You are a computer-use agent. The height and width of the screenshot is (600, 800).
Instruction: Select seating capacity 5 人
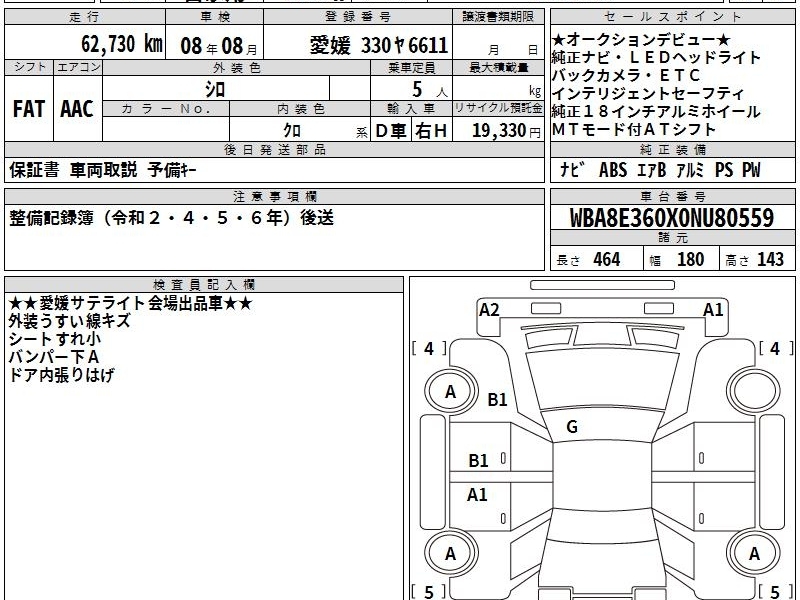pyautogui.click(x=429, y=90)
